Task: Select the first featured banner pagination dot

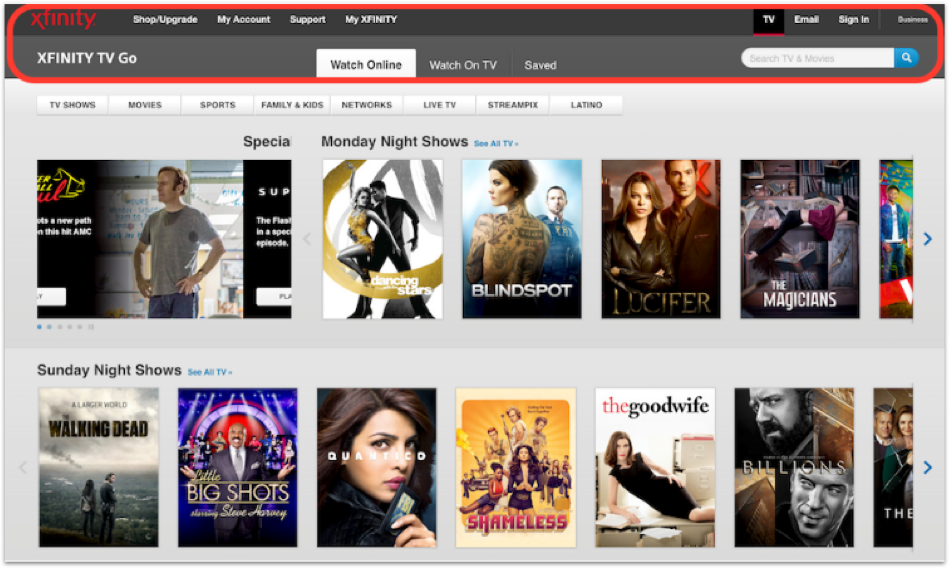Action: pos(39,327)
